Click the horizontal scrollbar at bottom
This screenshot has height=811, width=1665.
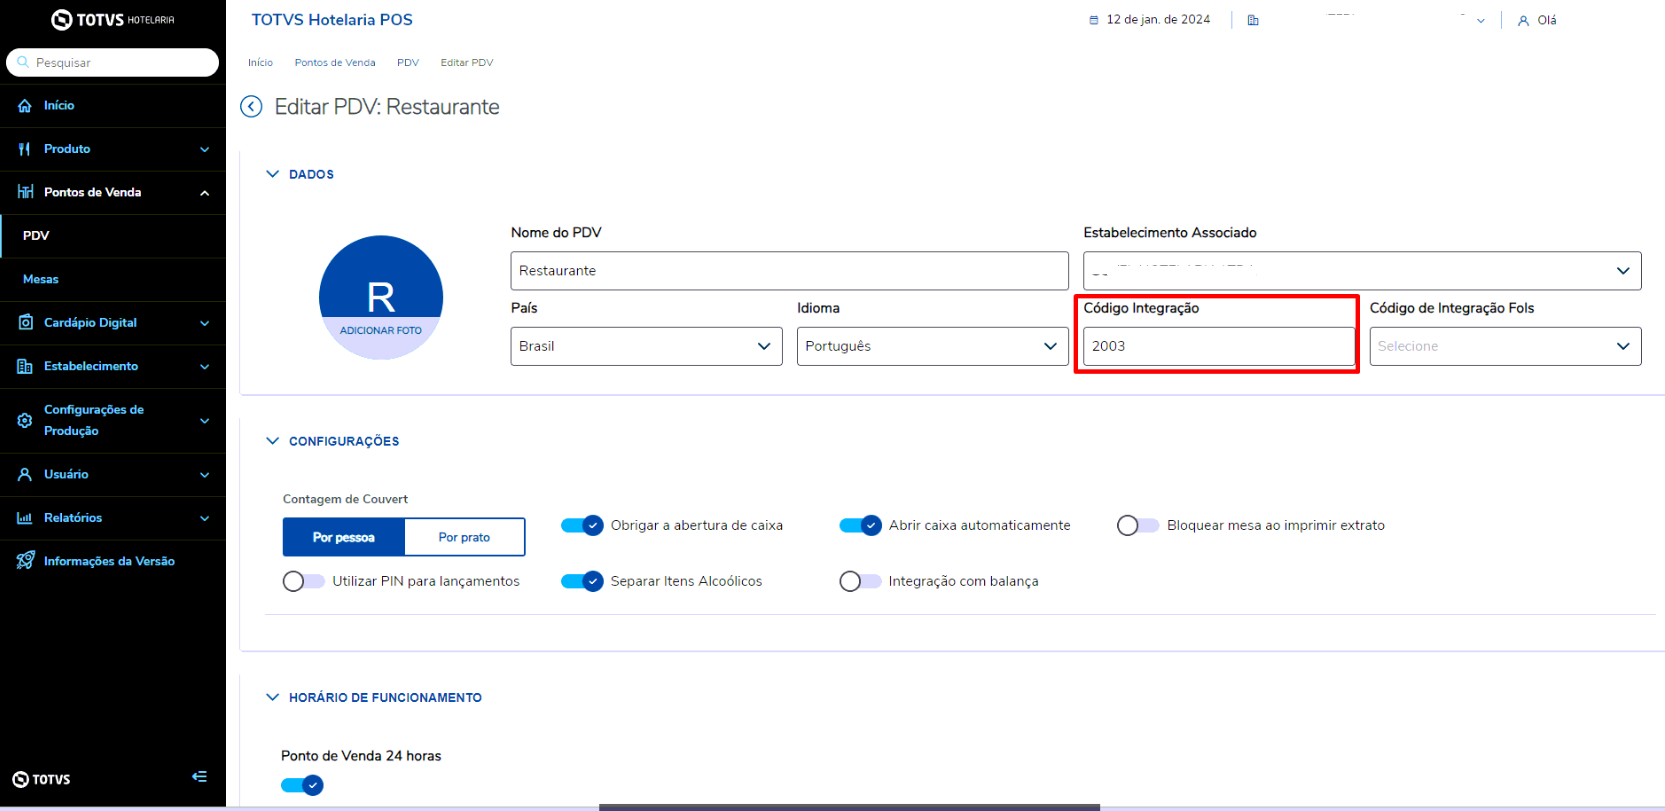(x=849, y=807)
